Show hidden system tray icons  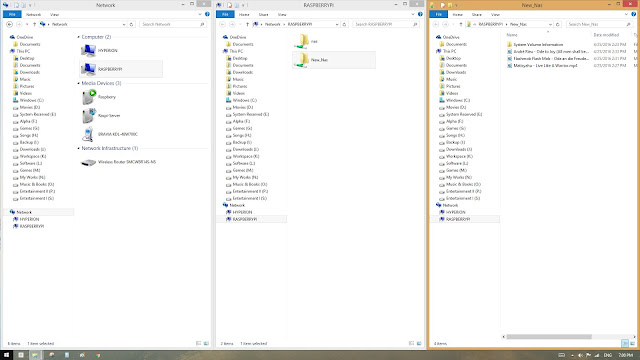(x=572, y=355)
